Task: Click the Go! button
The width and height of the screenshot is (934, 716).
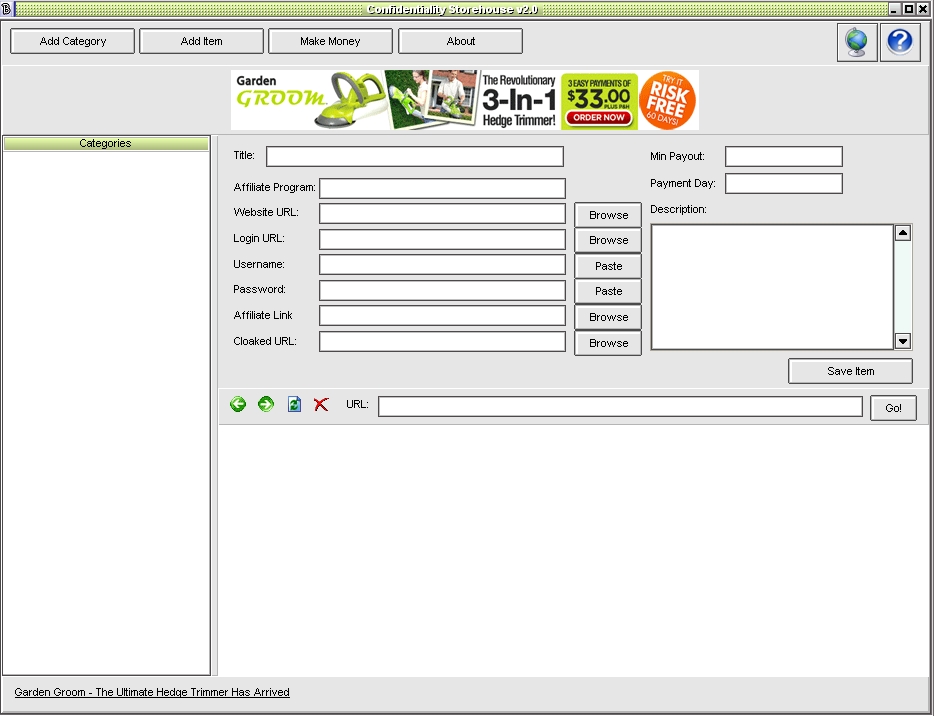Action: coord(893,408)
